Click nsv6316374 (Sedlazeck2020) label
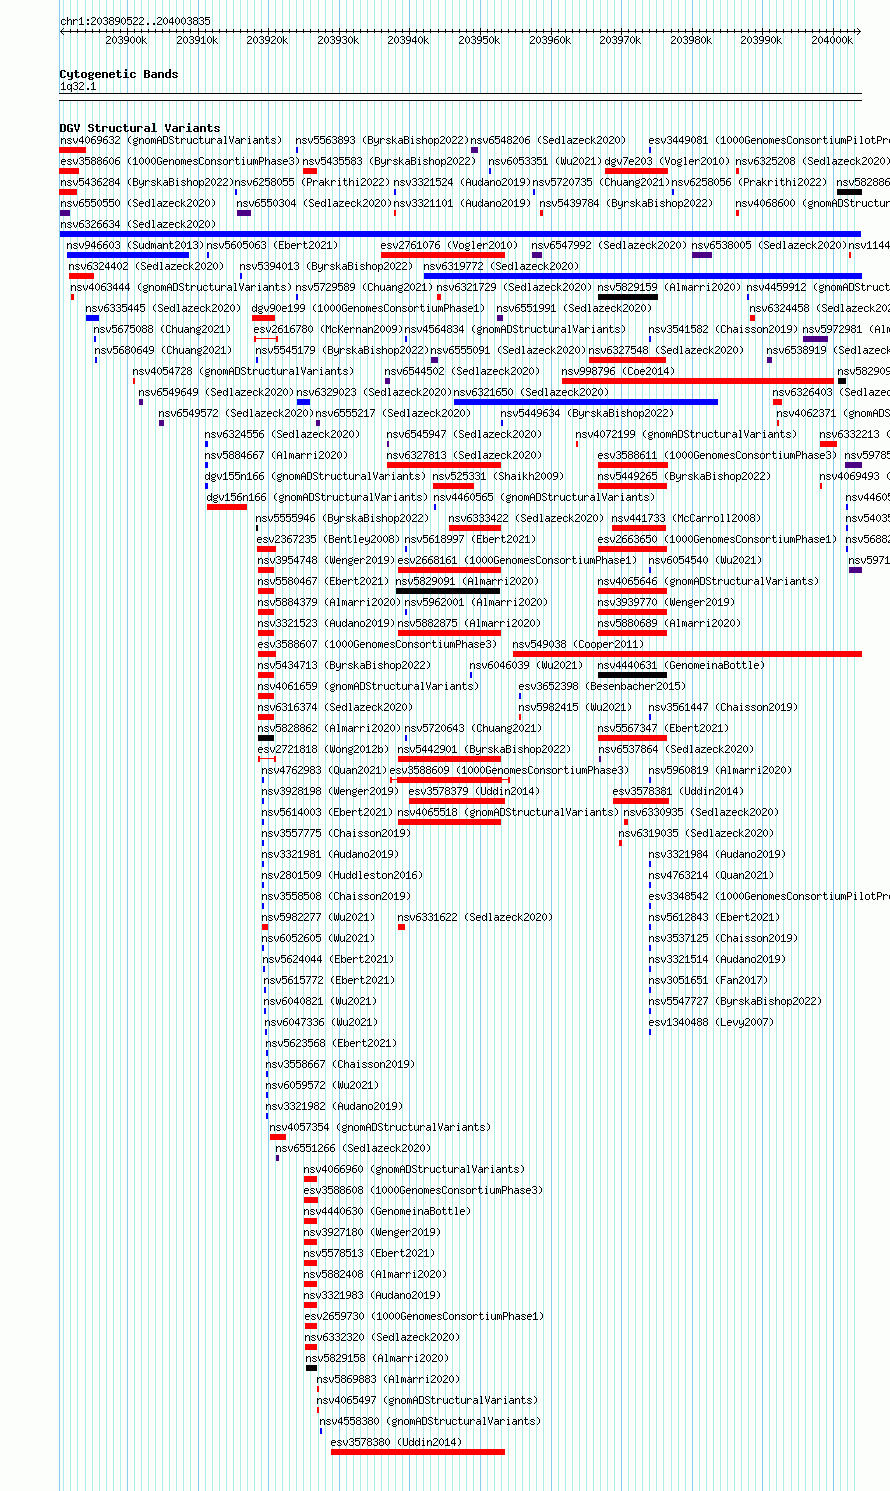 point(335,707)
